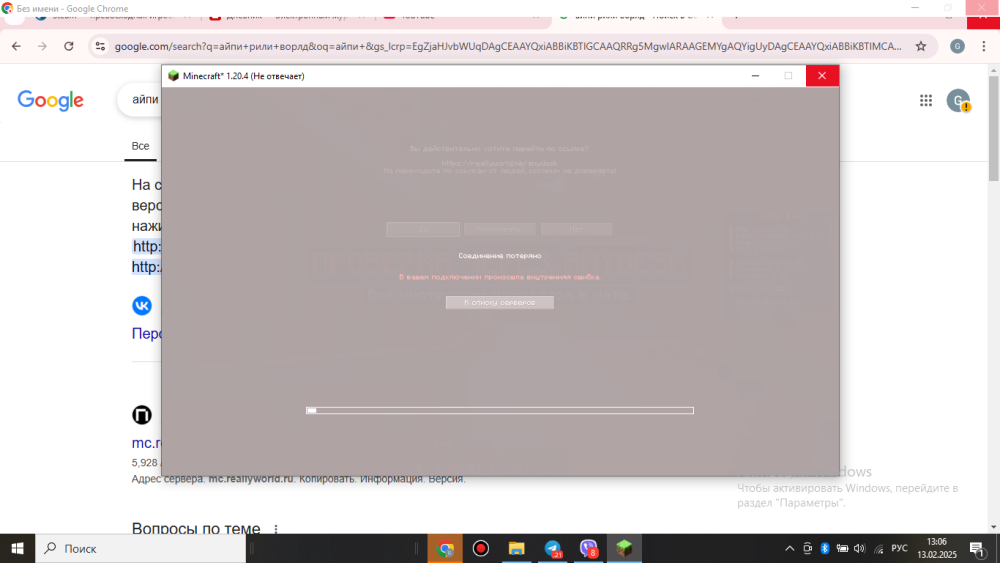
Task: Go forward in Chrome browser history
Action: pyautogui.click(x=42, y=46)
